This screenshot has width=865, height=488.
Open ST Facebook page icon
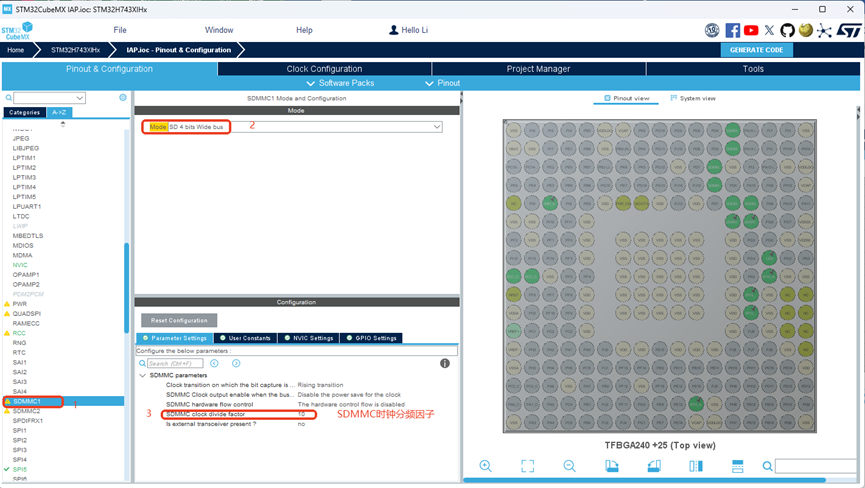(x=733, y=30)
